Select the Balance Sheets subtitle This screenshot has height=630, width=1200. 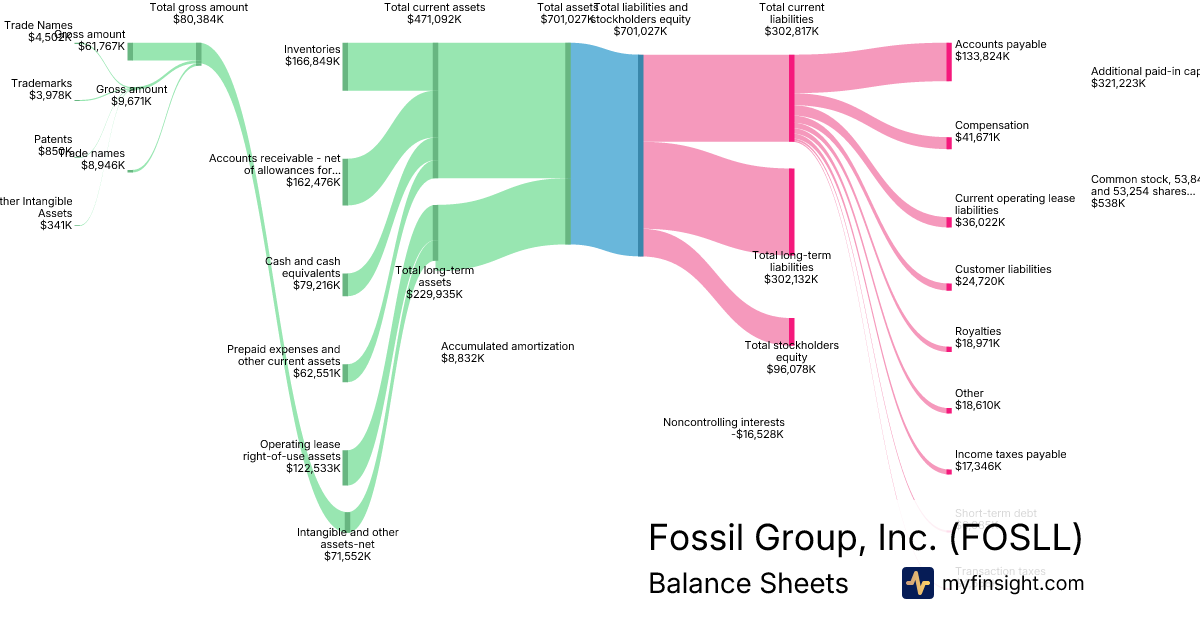point(748,583)
